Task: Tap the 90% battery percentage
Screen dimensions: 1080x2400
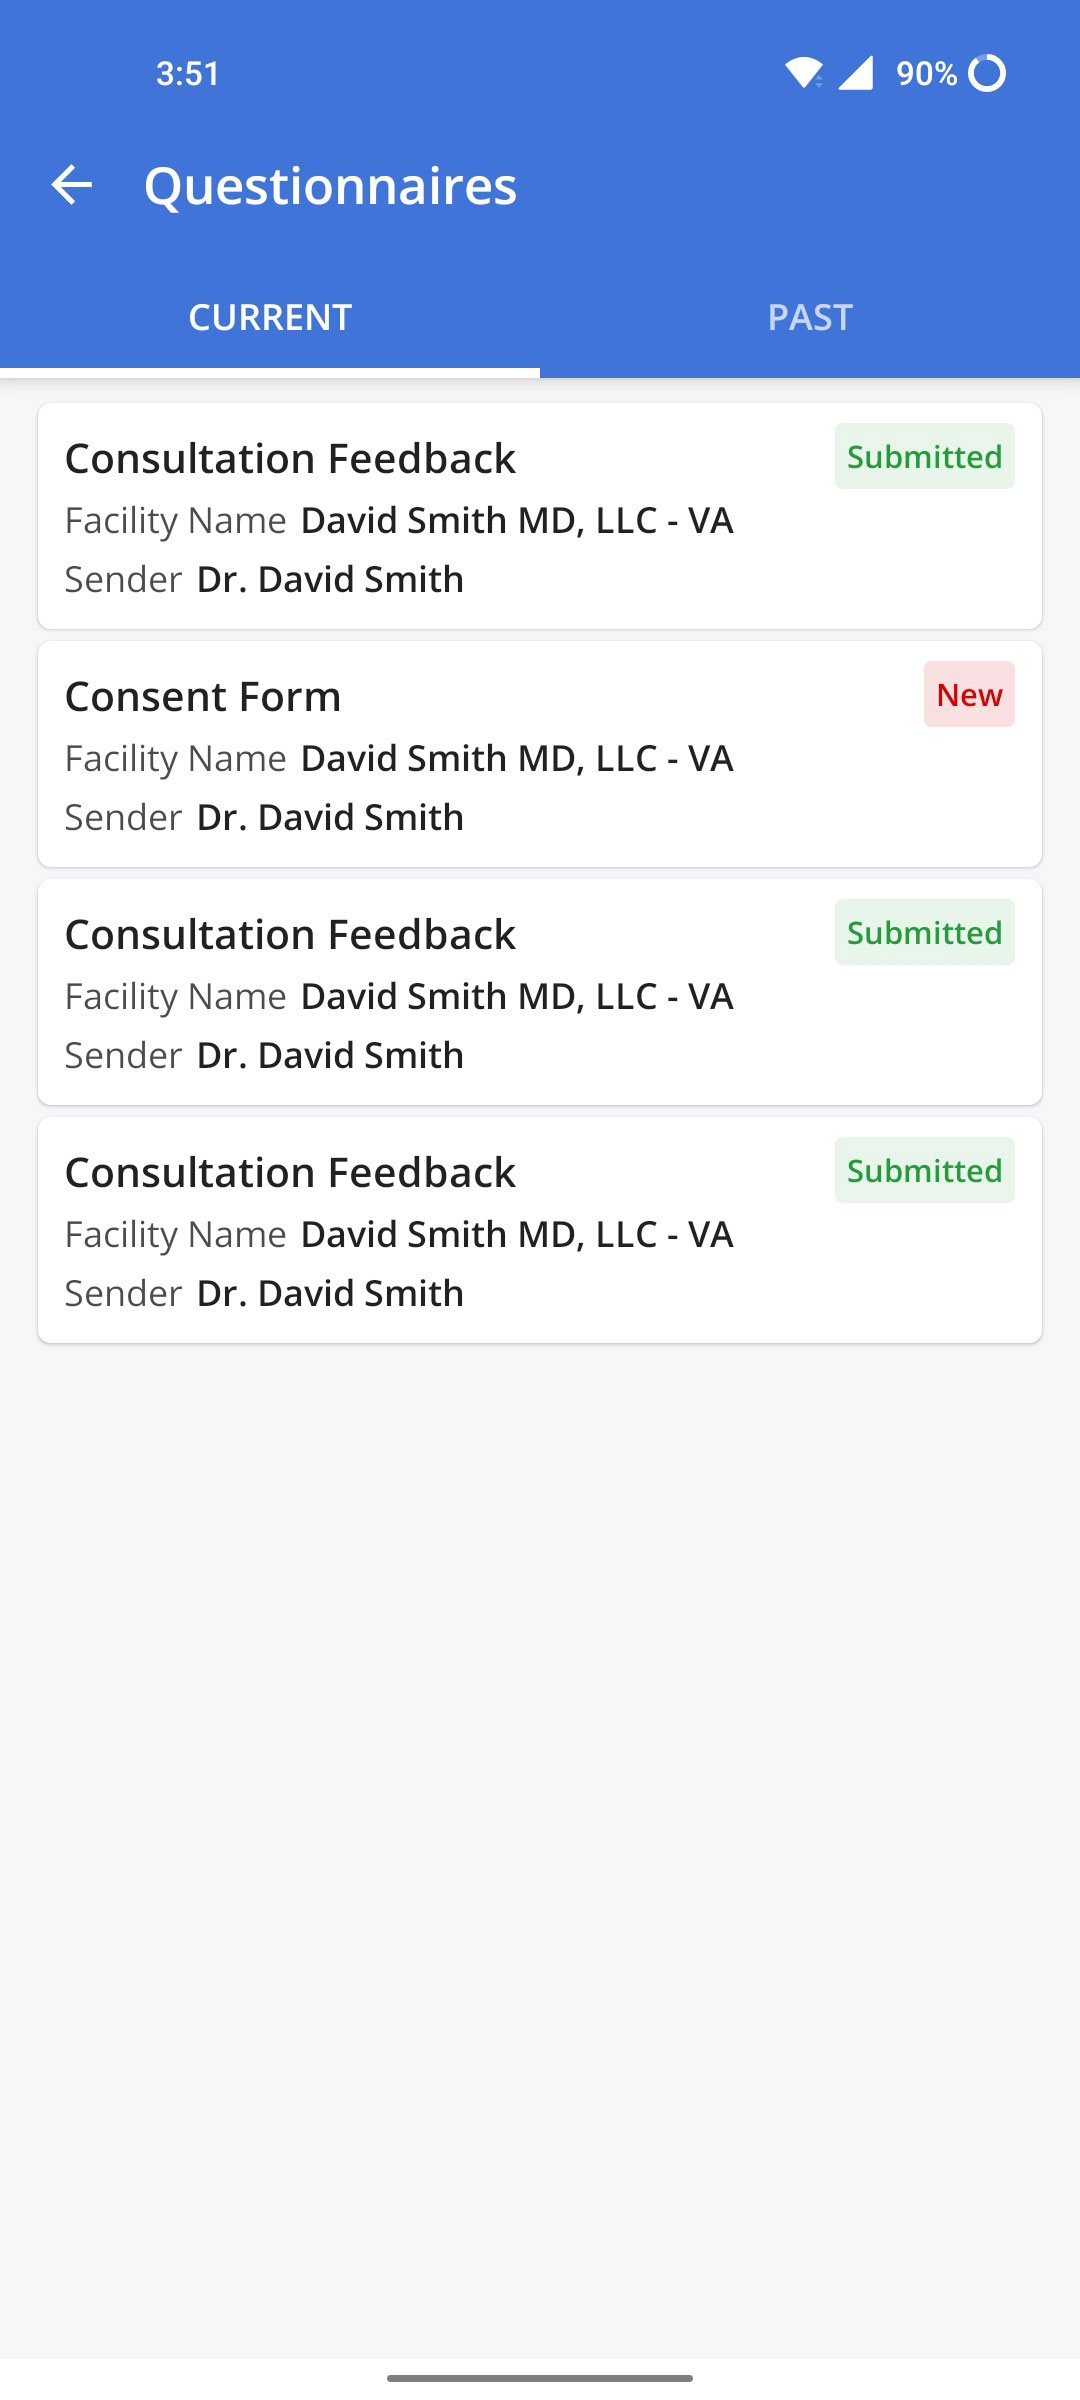Action: point(926,73)
